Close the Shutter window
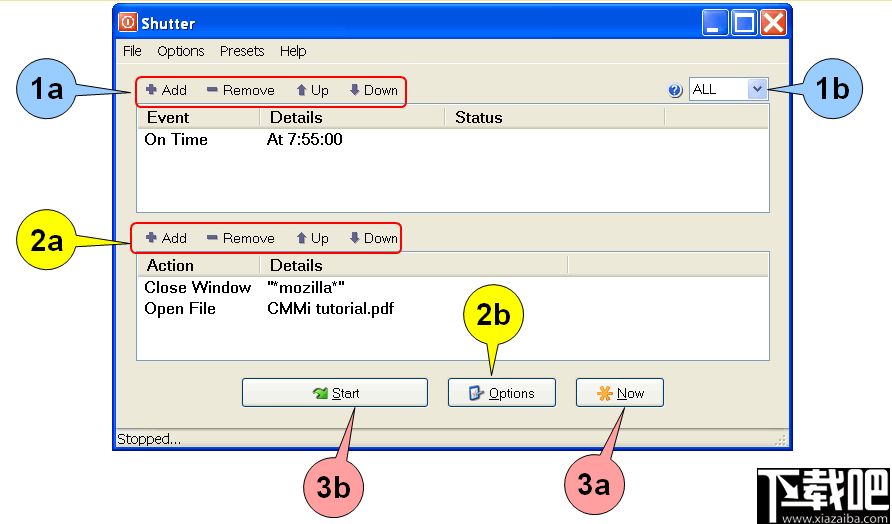892x524 pixels. [774, 23]
